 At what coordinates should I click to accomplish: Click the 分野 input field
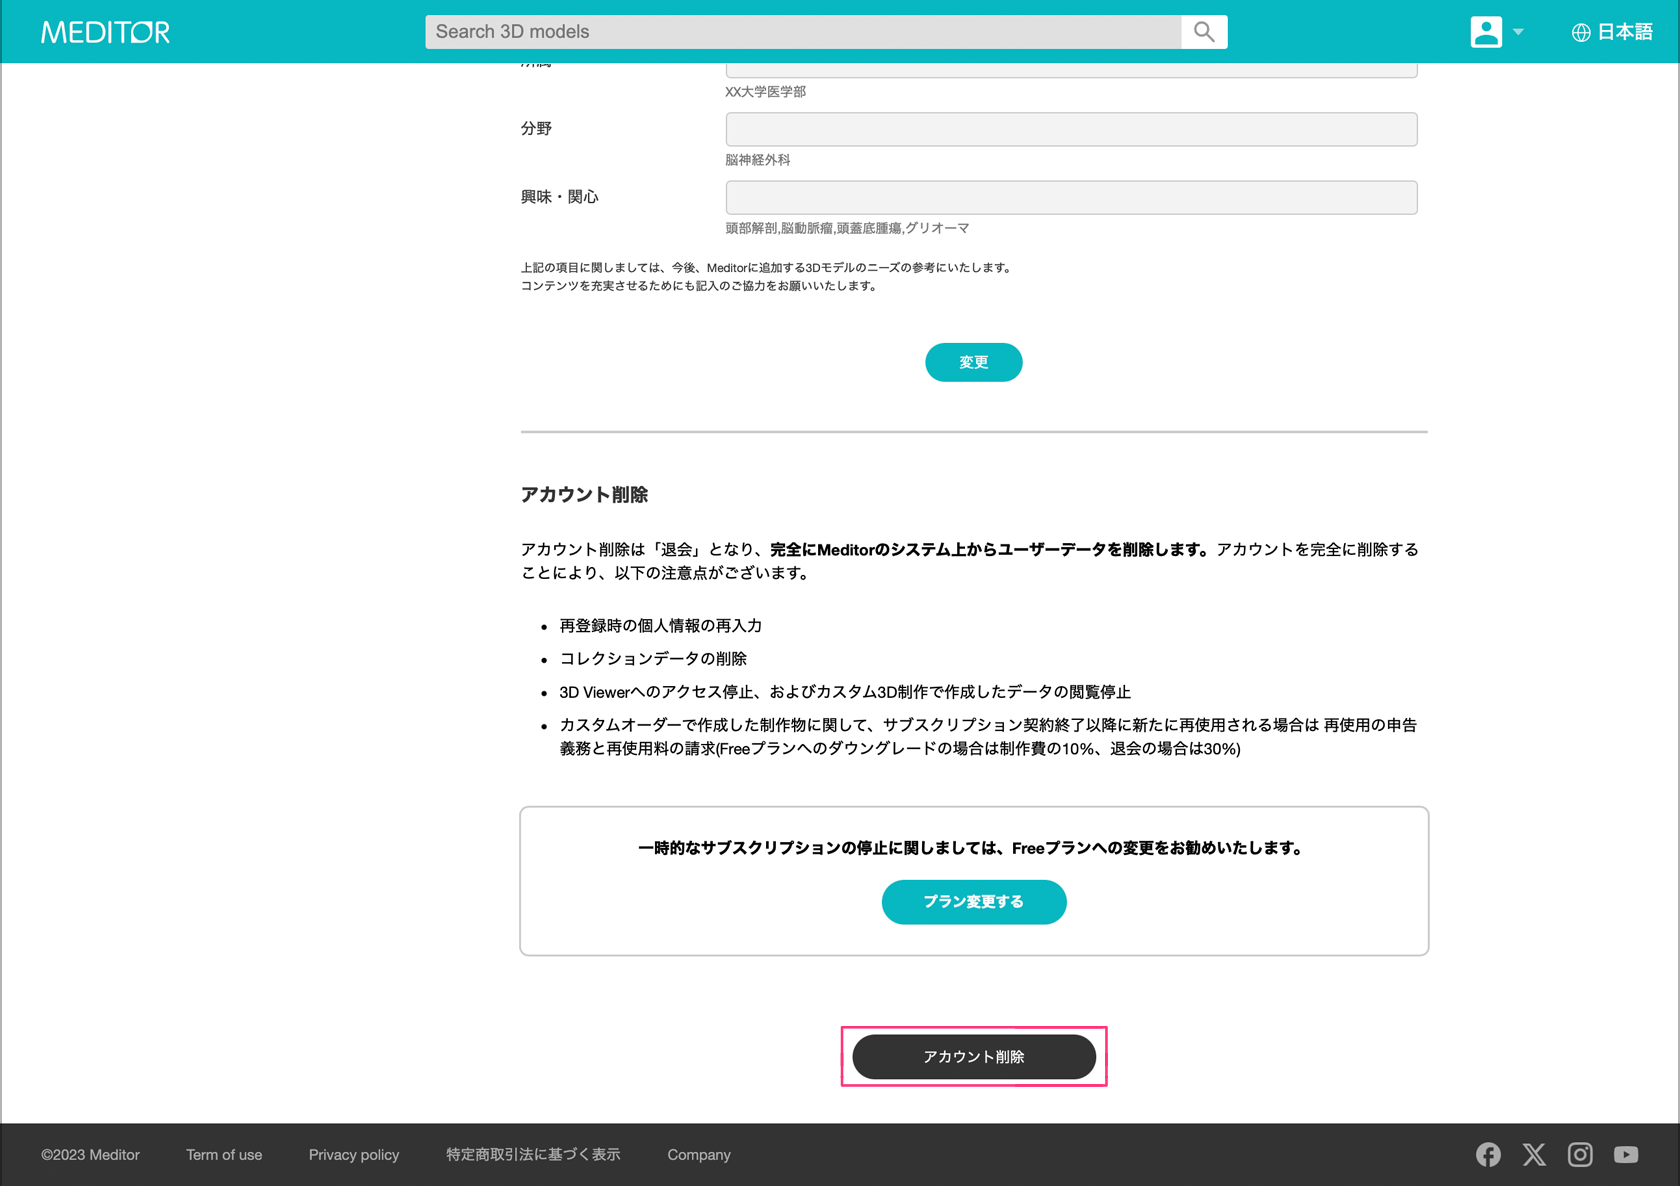[1070, 129]
